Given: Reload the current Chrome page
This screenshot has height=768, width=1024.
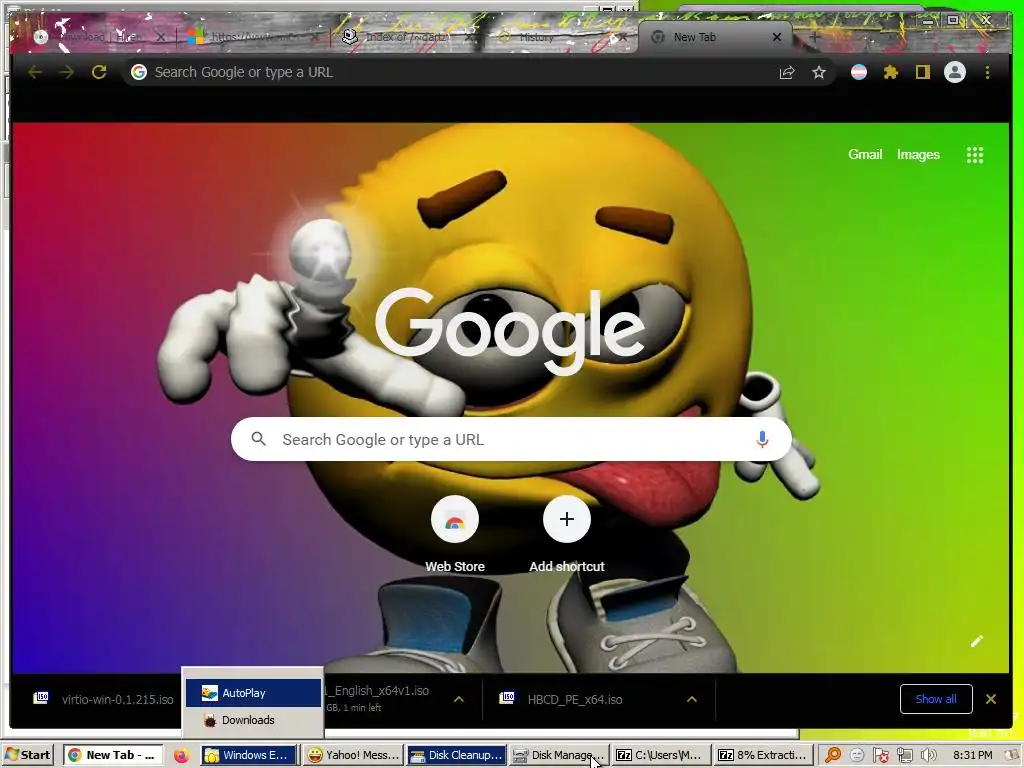Looking at the screenshot, I should point(99,72).
